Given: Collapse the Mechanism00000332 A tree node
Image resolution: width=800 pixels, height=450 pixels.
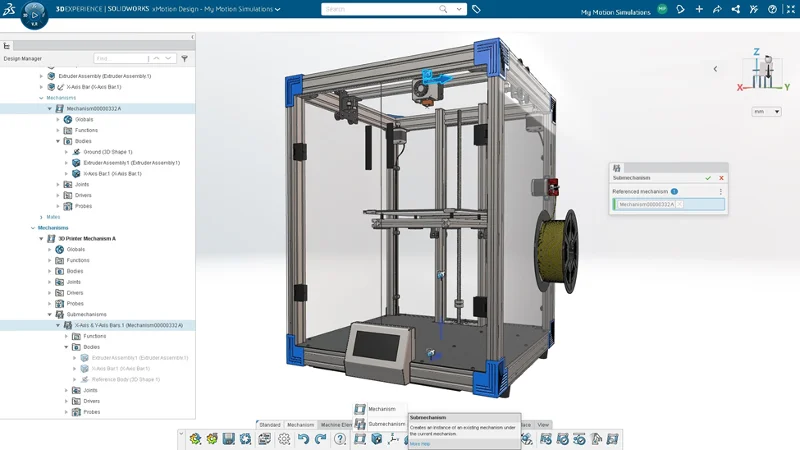Looking at the screenshot, I should (x=50, y=108).
